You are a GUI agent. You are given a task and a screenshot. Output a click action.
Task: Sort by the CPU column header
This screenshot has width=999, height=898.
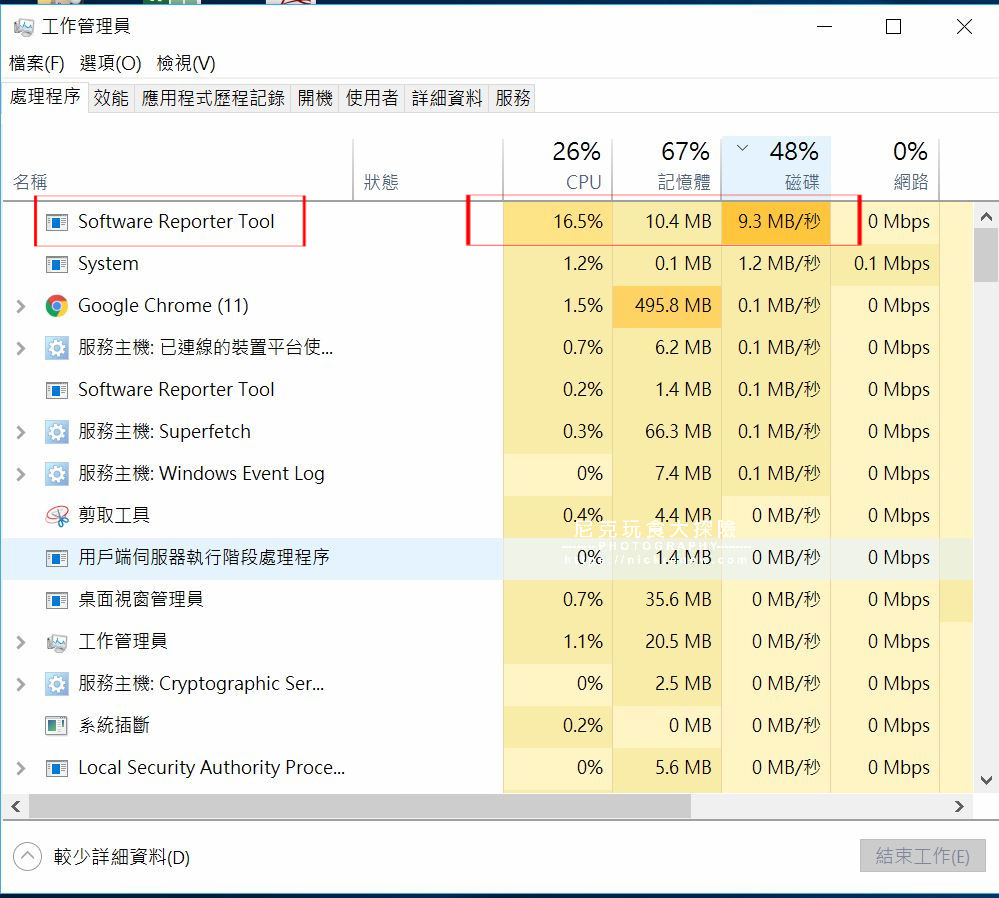558,167
